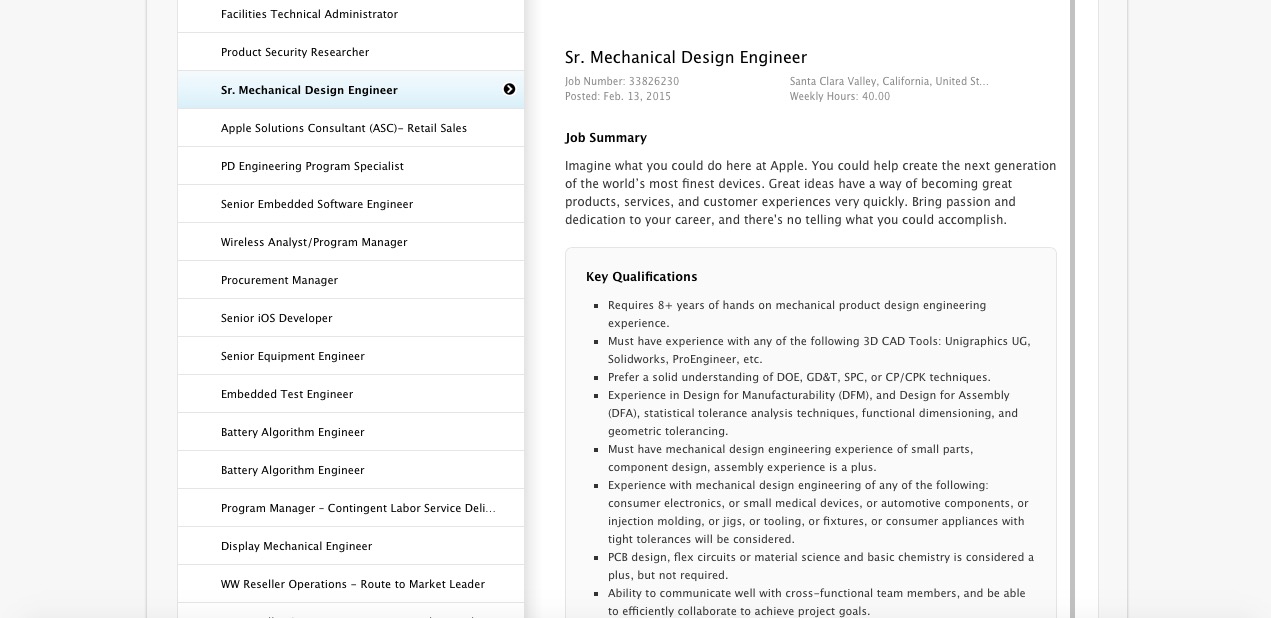The width and height of the screenshot is (1271, 618).
Task: Open the first Battery Algorithm Engineer listing
Action: coord(292,432)
